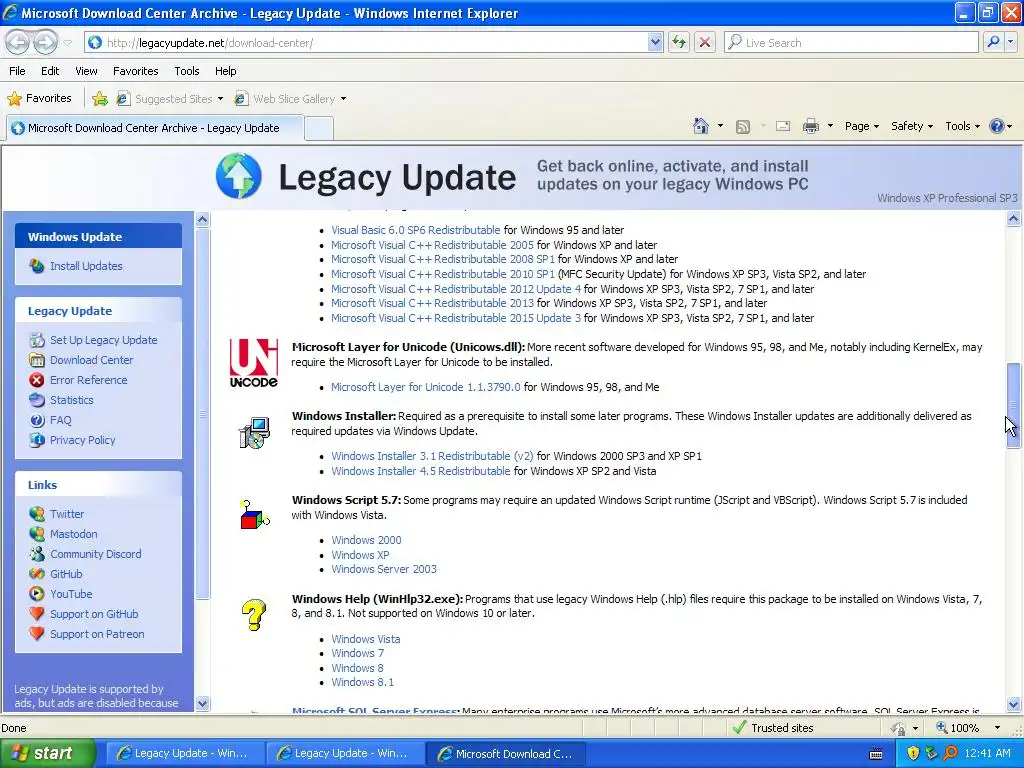Open the address bar dropdown arrow
The image size is (1024, 768).
click(x=655, y=42)
